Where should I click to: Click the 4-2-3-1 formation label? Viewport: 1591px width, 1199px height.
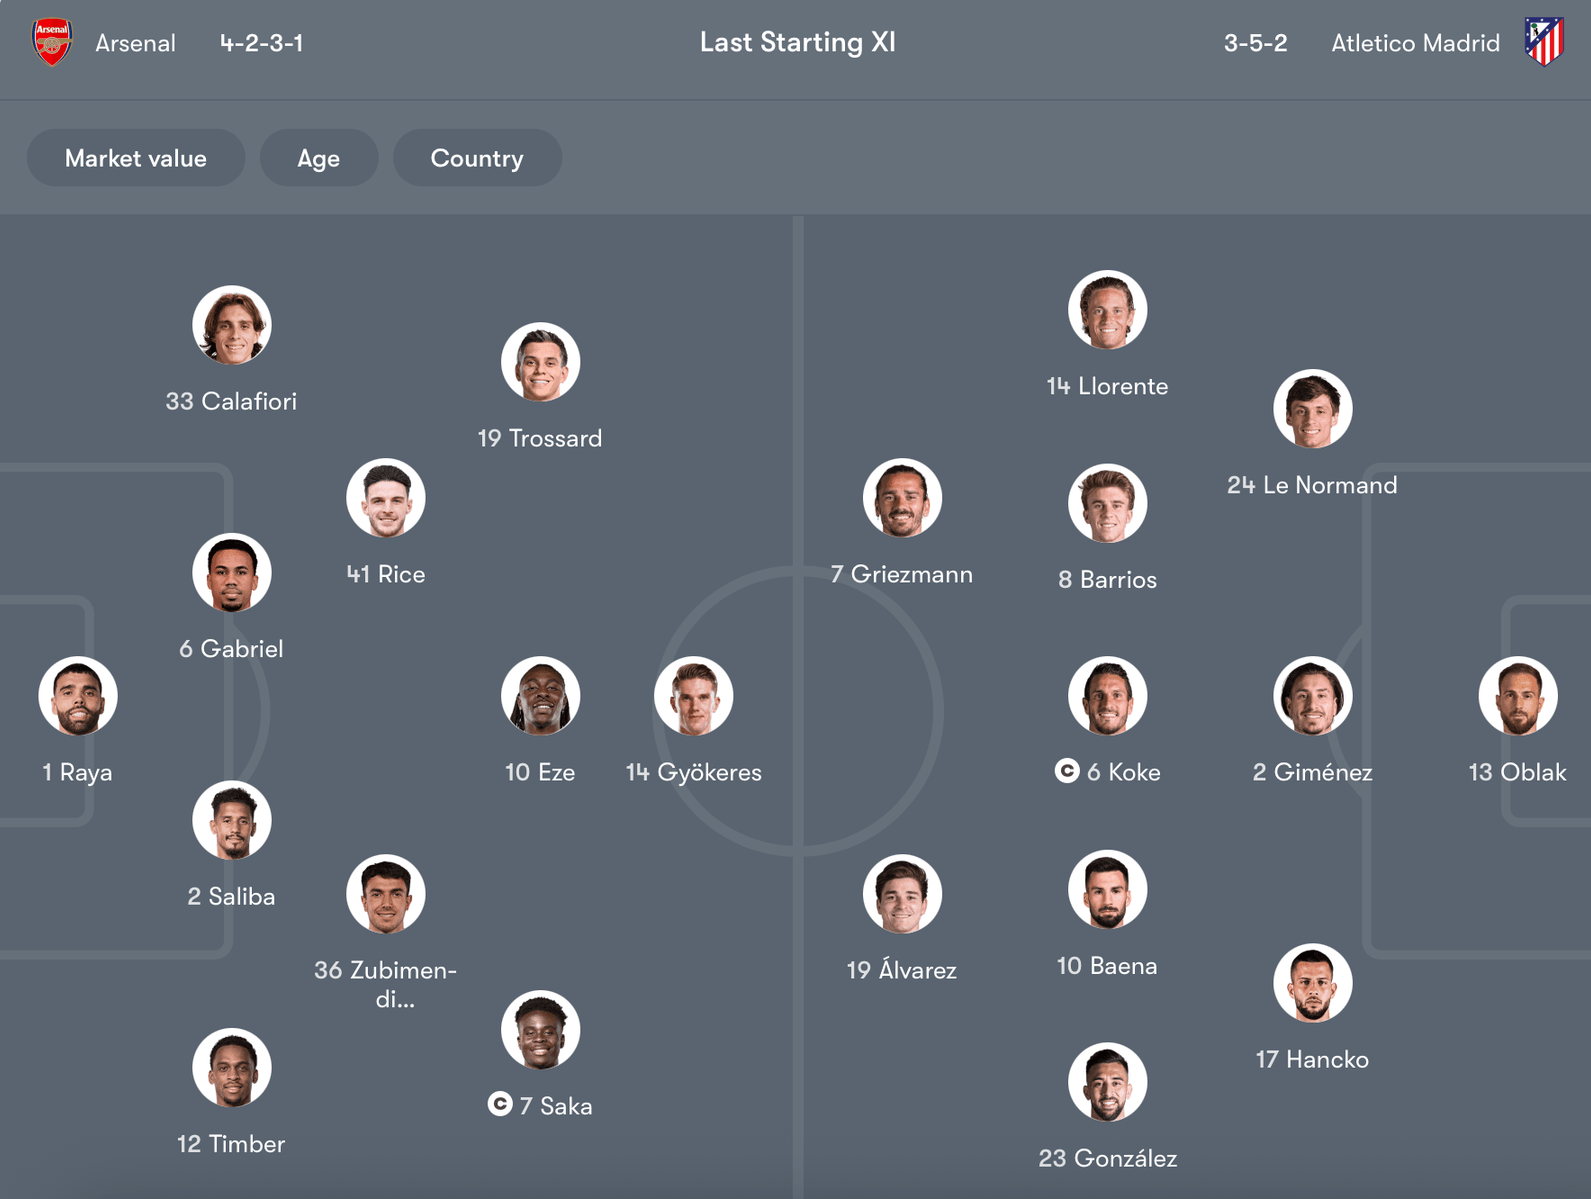(261, 43)
